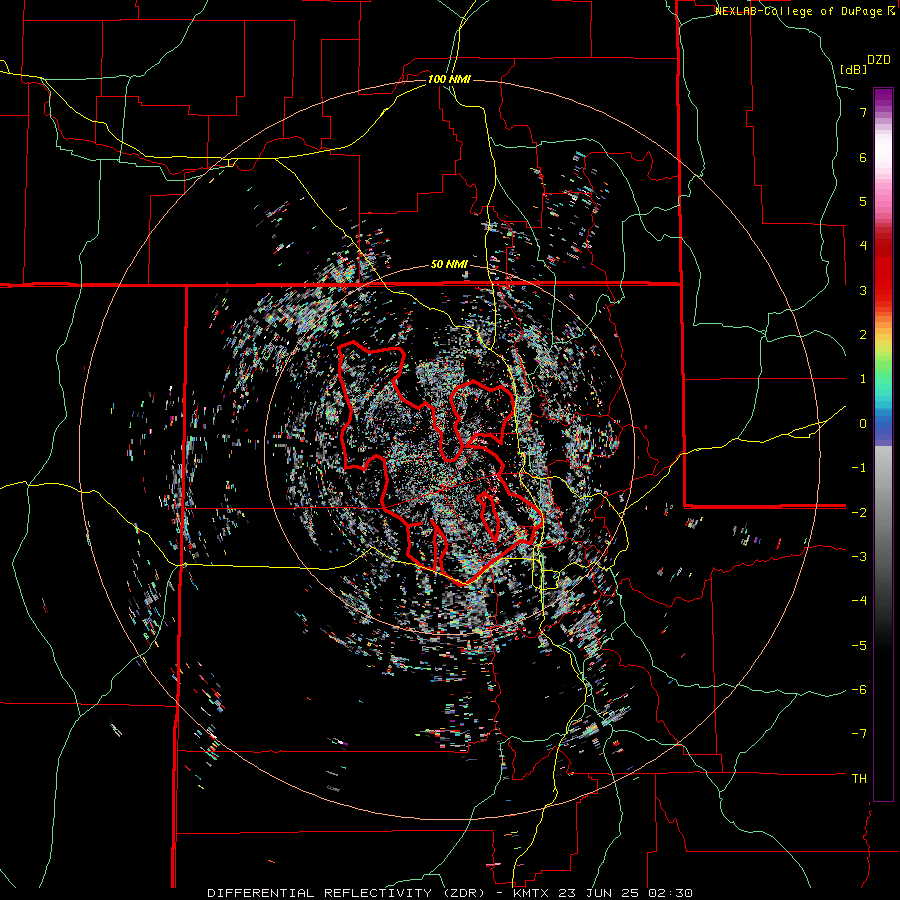The height and width of the screenshot is (900, 900).
Task: Click the ZDR color scale bar
Action: click(x=883, y=444)
